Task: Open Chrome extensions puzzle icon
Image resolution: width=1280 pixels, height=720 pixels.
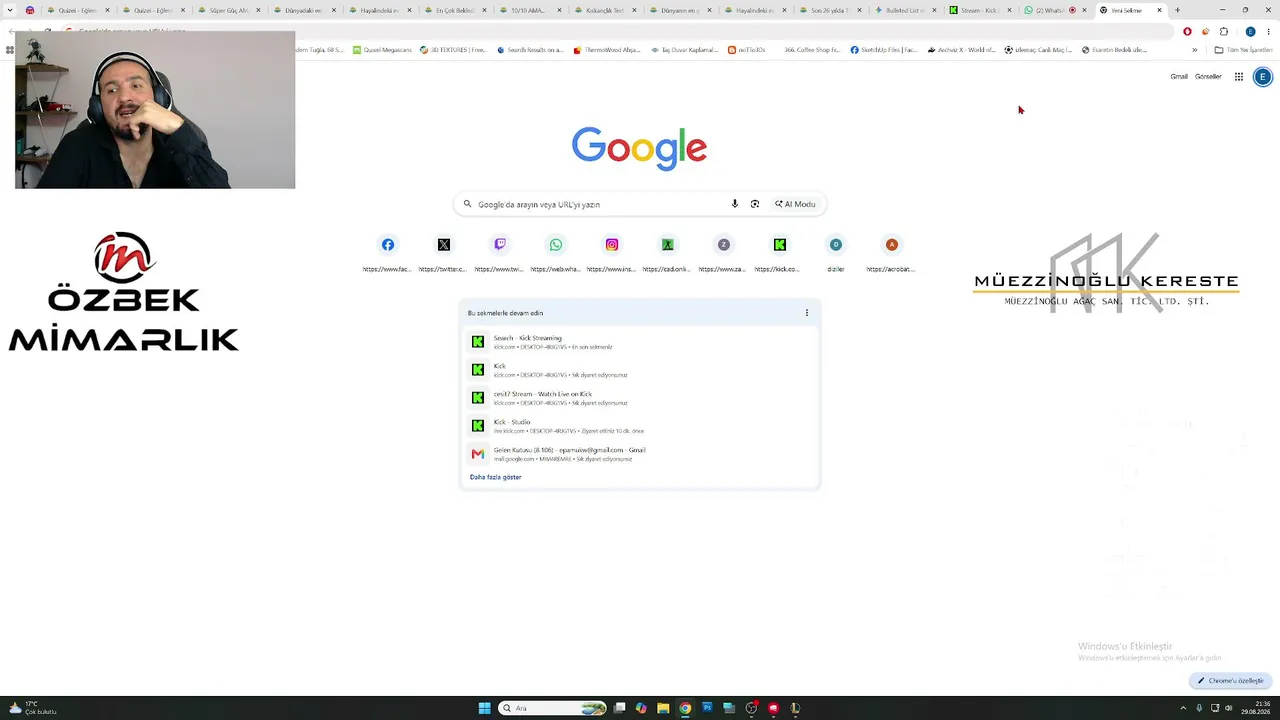Action: point(1224,32)
